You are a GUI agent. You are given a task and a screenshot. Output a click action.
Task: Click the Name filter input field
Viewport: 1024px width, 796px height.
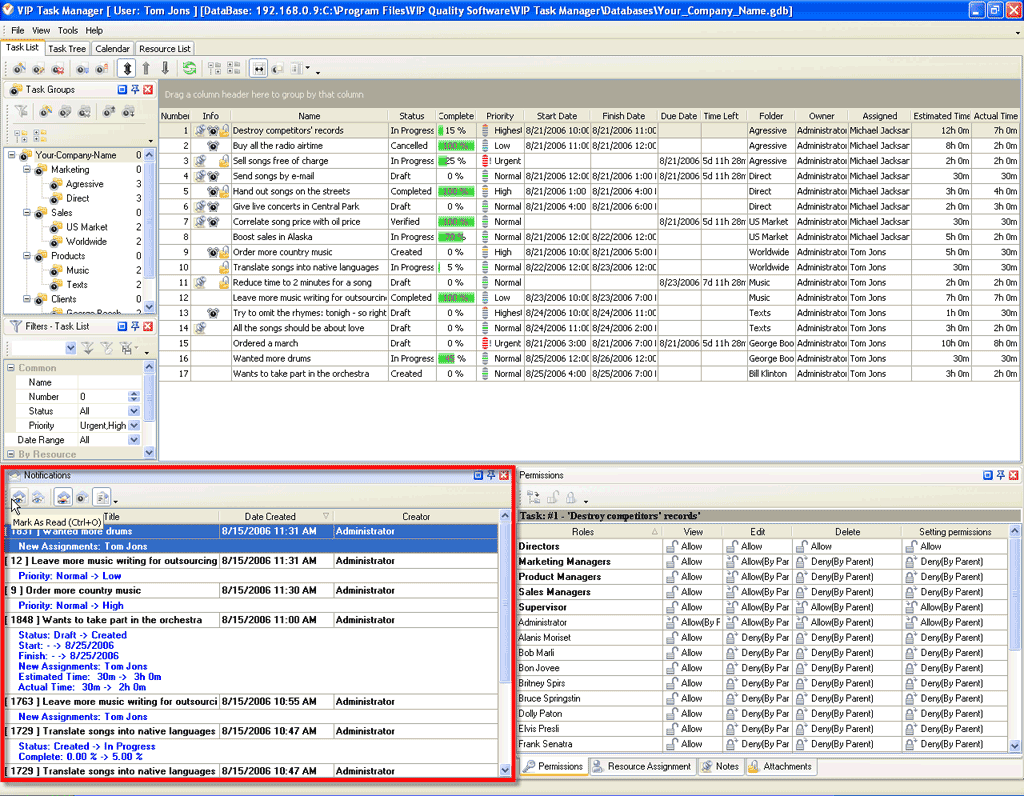click(x=108, y=382)
